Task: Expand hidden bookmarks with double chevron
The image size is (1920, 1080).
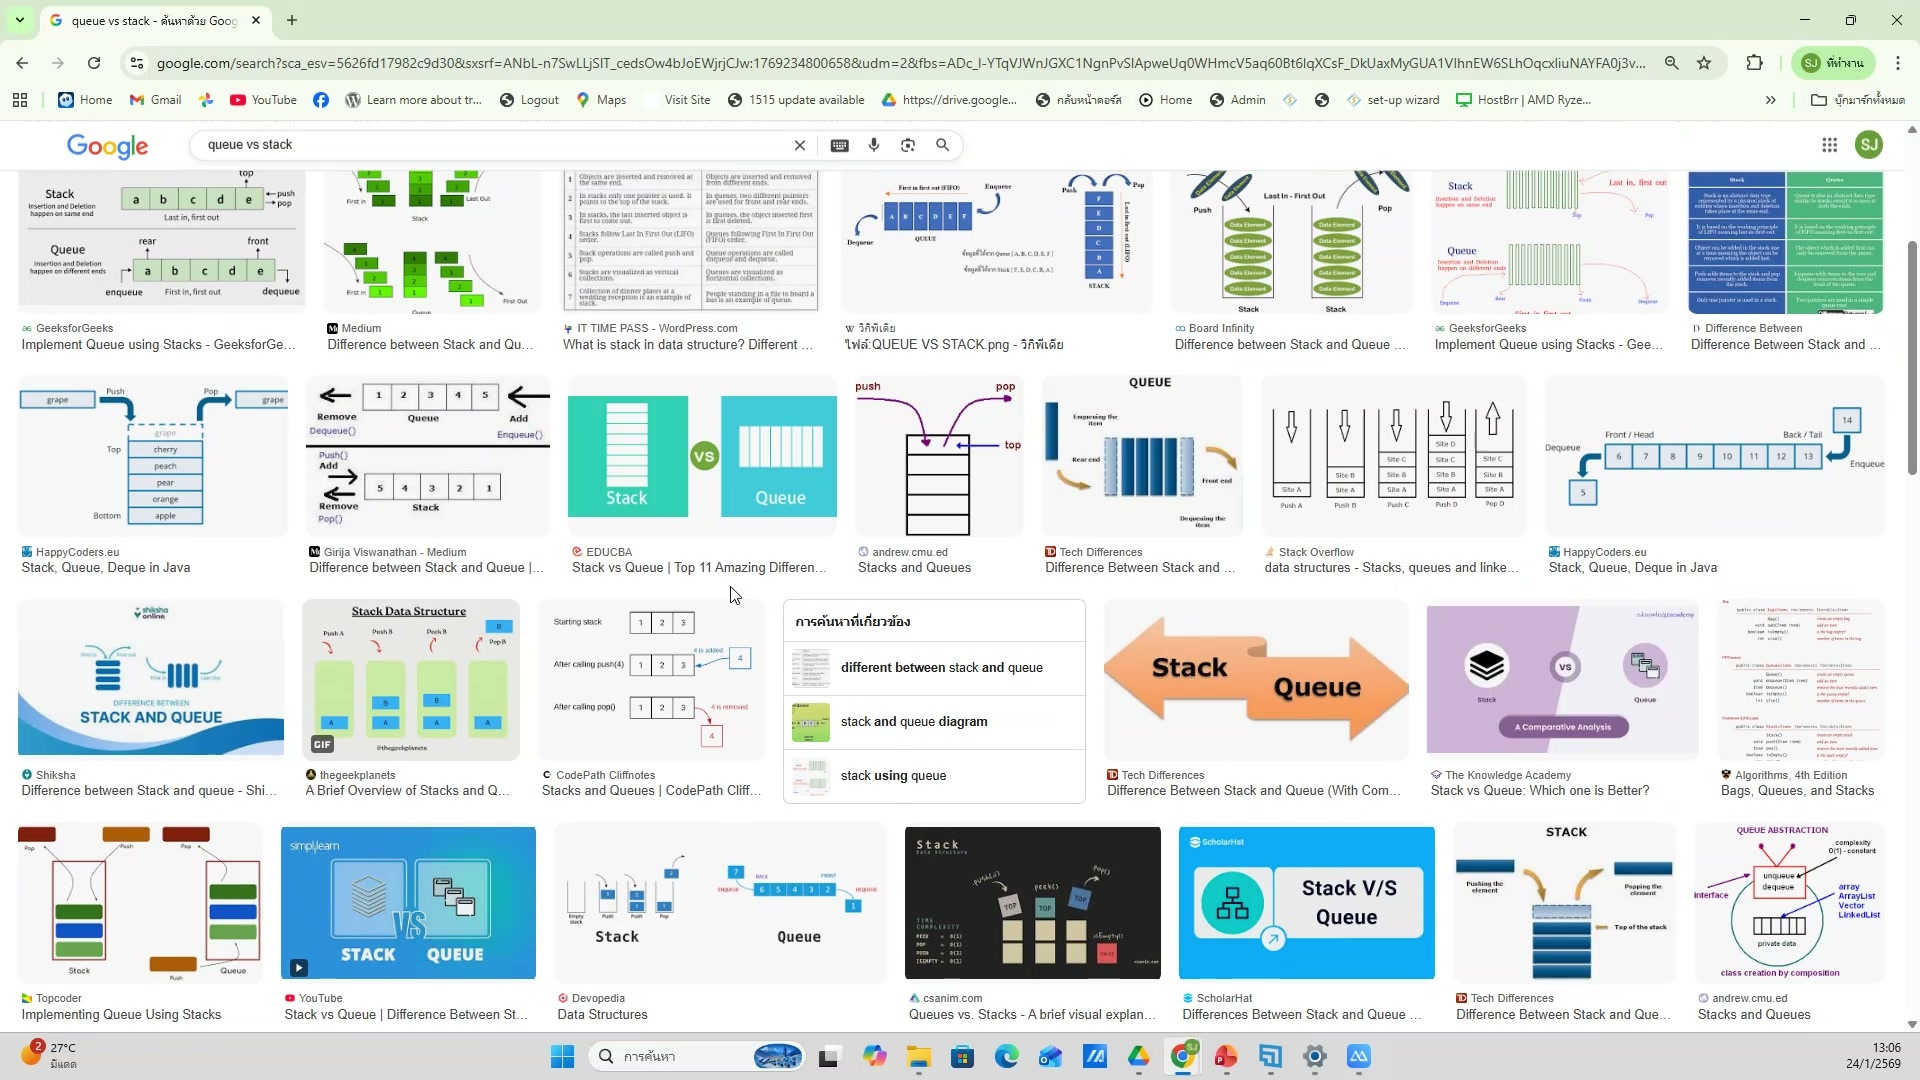Action: click(x=1770, y=100)
